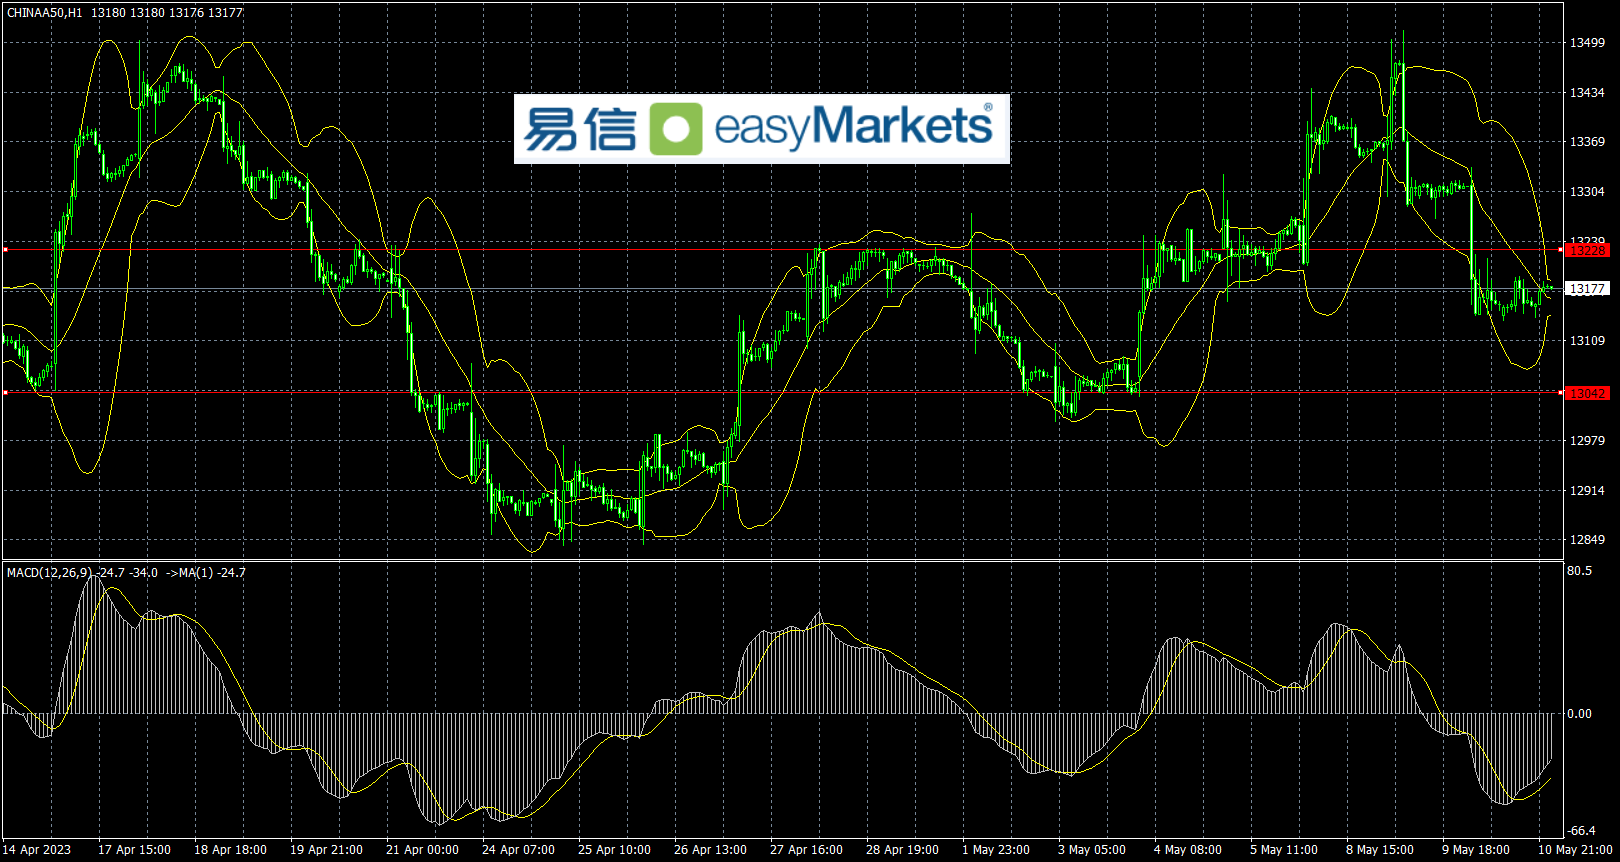This screenshot has width=1620, height=862.
Task: Click the 4 May 08:00 time label
Action: click(1188, 850)
